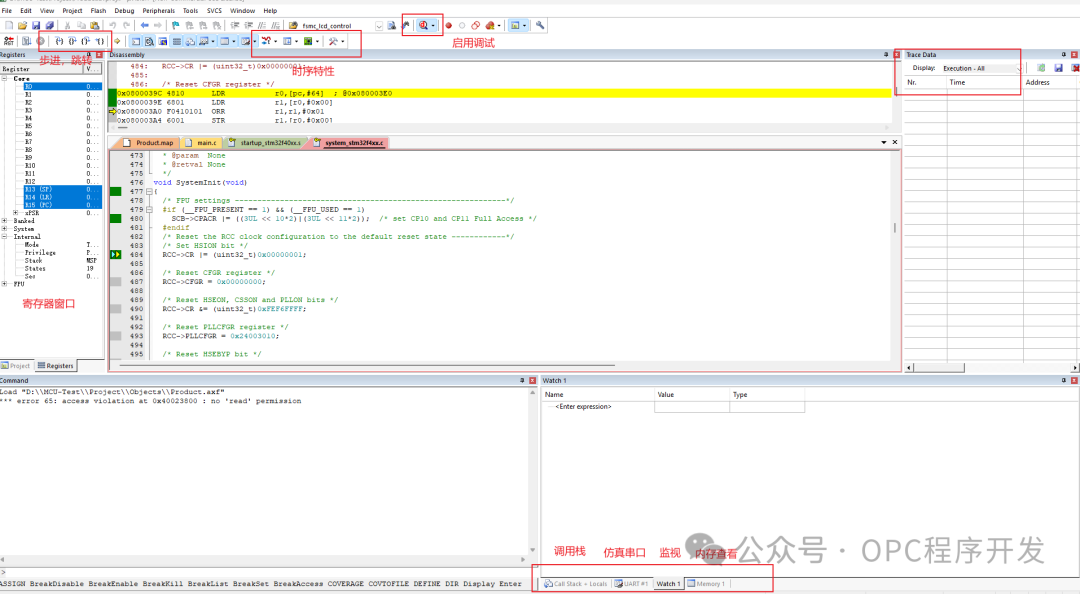The width and height of the screenshot is (1080, 594).
Task: Expand the xPSR register node
Action: [x=15, y=213]
